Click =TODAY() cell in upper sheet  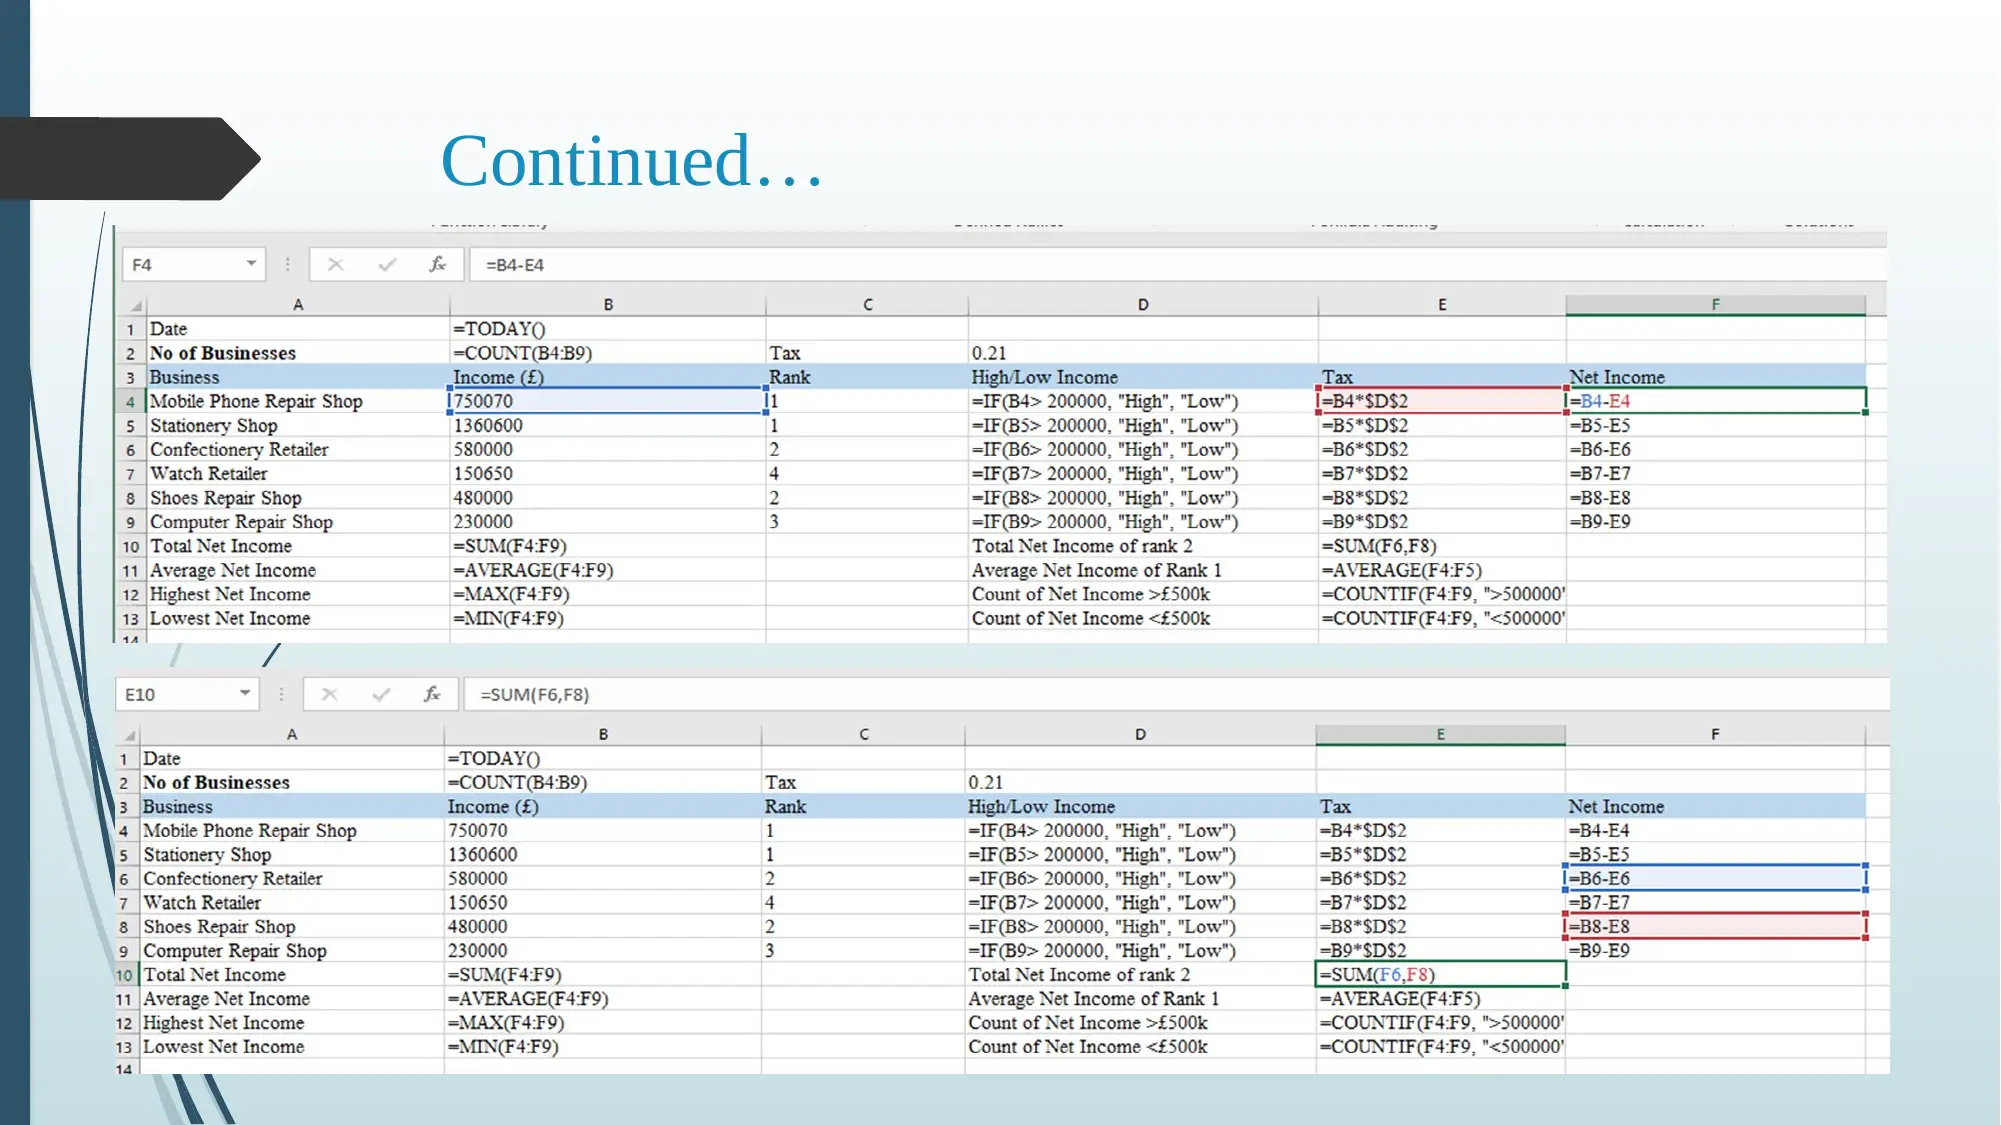click(x=608, y=329)
